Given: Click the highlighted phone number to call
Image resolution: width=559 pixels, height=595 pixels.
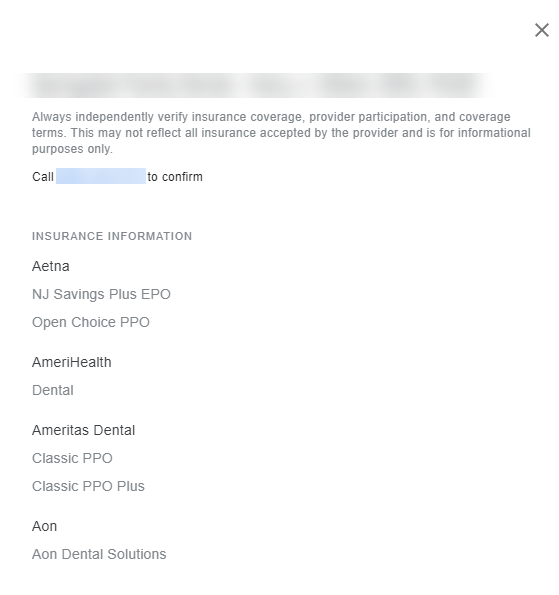Looking at the screenshot, I should click(101, 176).
